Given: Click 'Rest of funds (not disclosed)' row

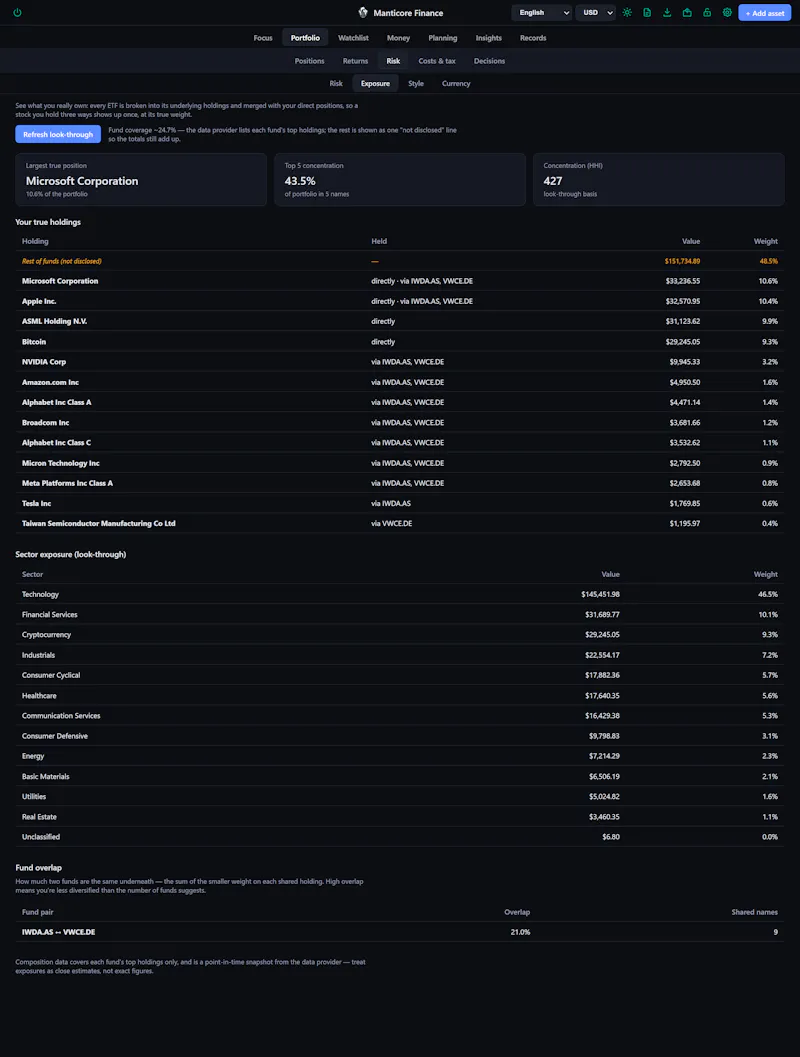Looking at the screenshot, I should tap(400, 261).
